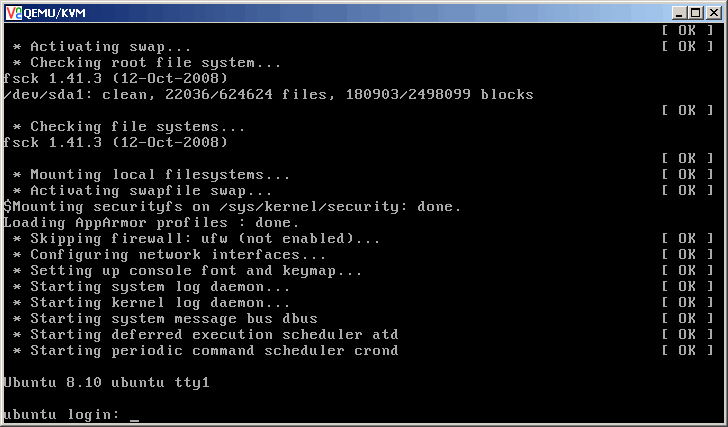Viewport: 728px width, 427px height.
Task: Close the QEMU/KVM window
Action: click(713, 12)
